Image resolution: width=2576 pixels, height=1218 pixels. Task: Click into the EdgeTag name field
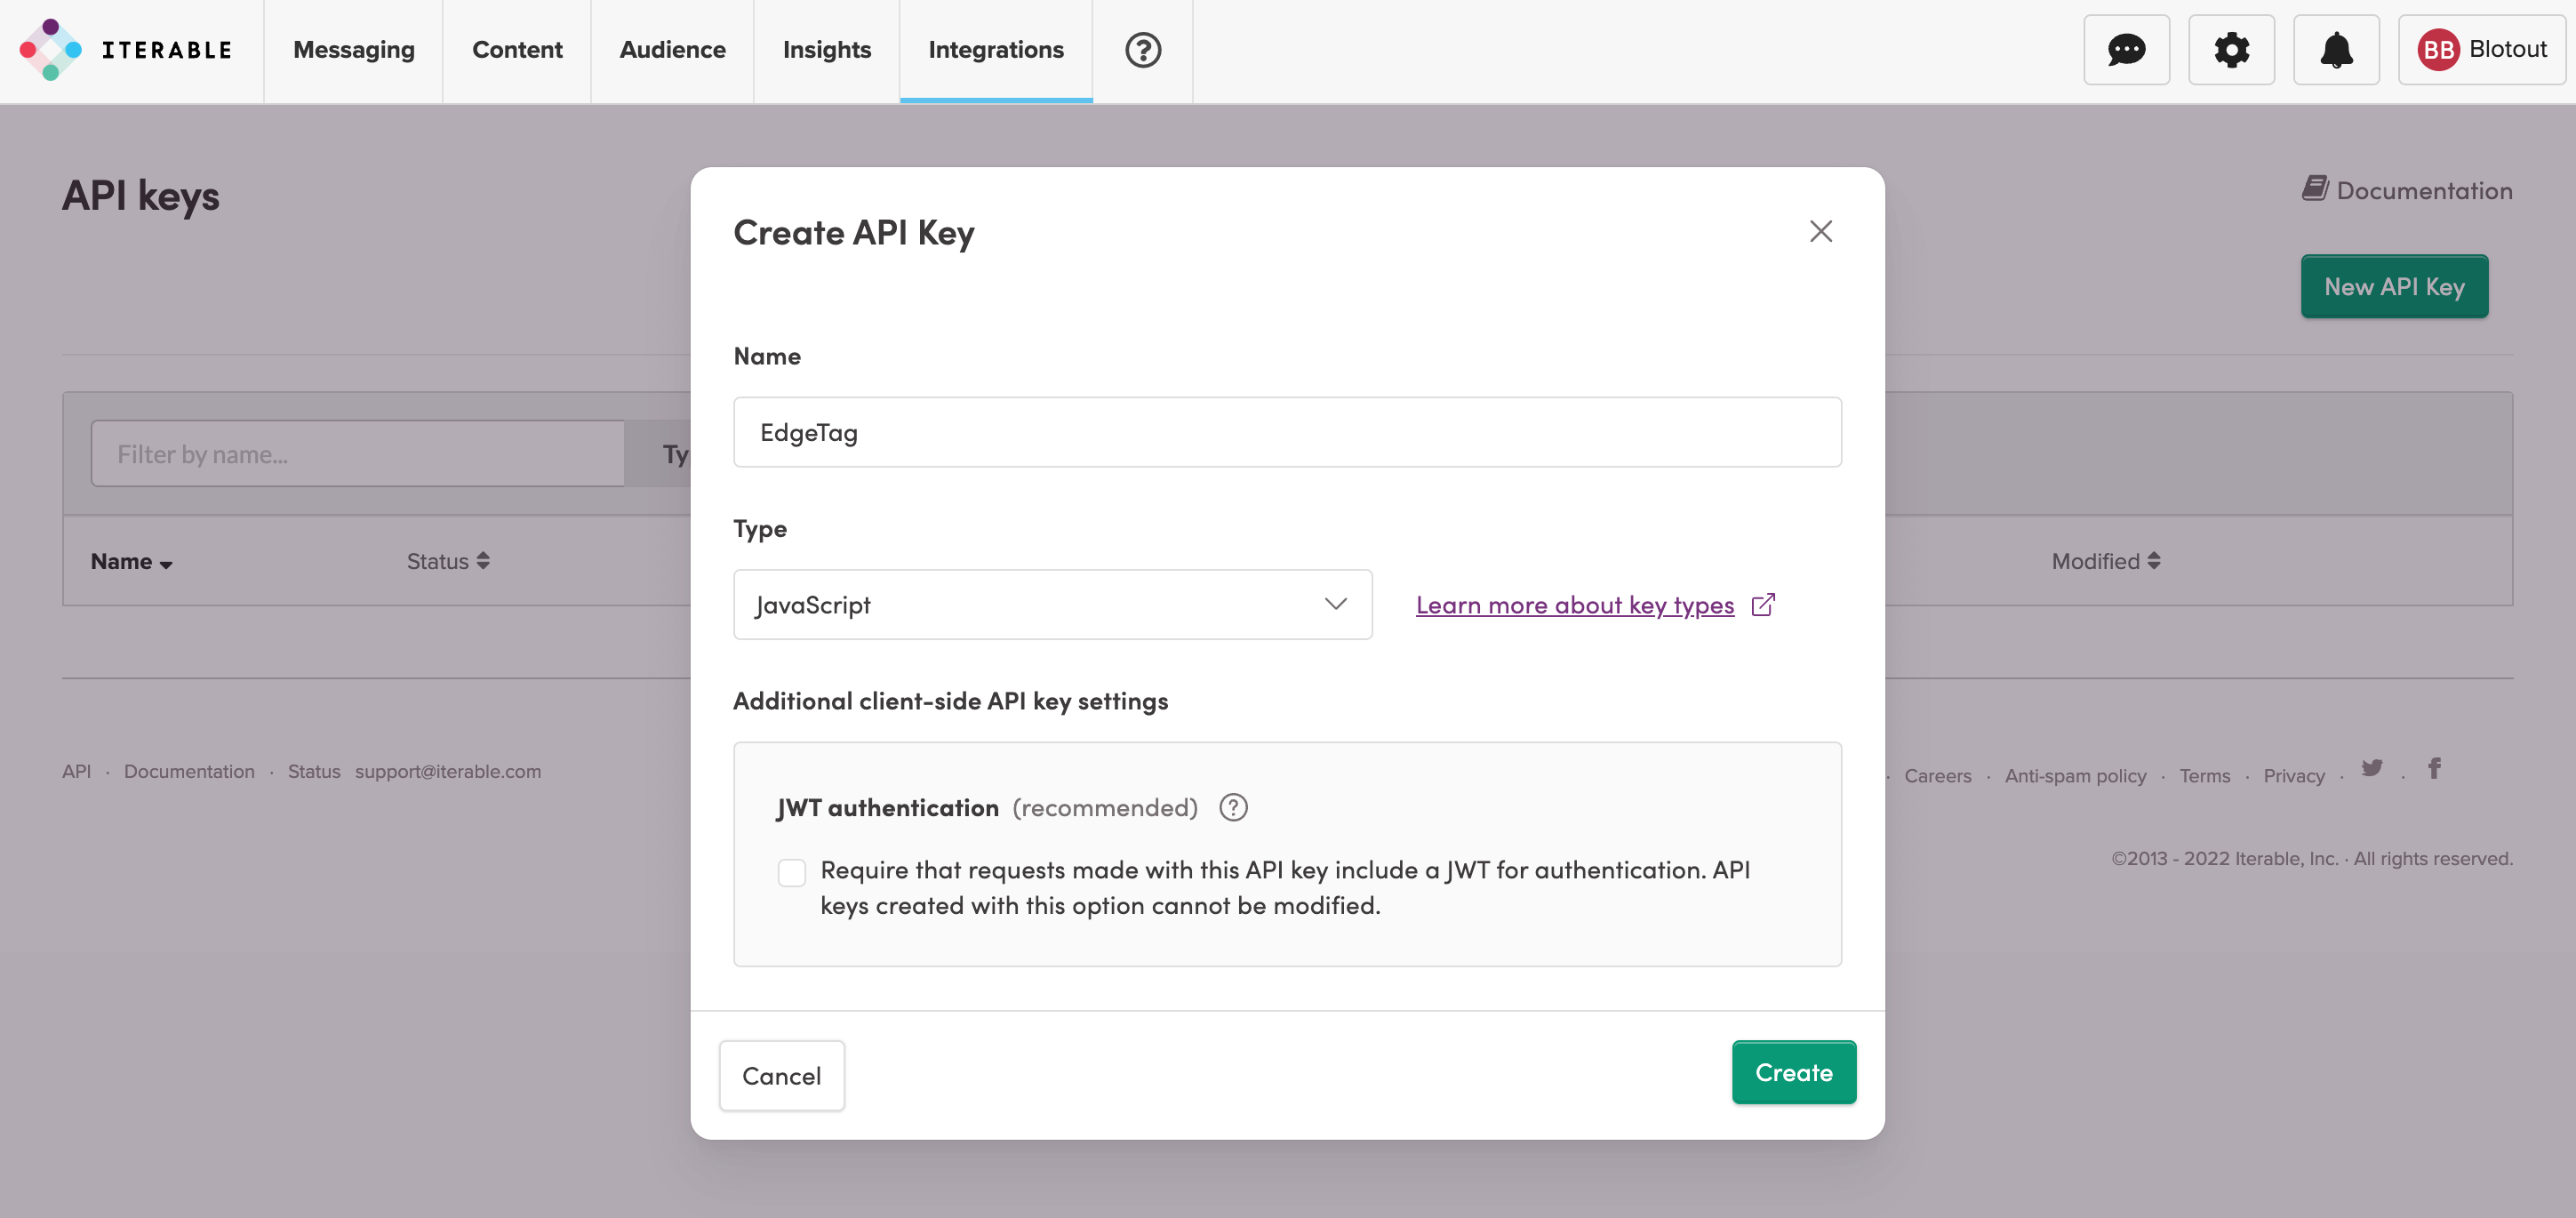(x=1287, y=432)
